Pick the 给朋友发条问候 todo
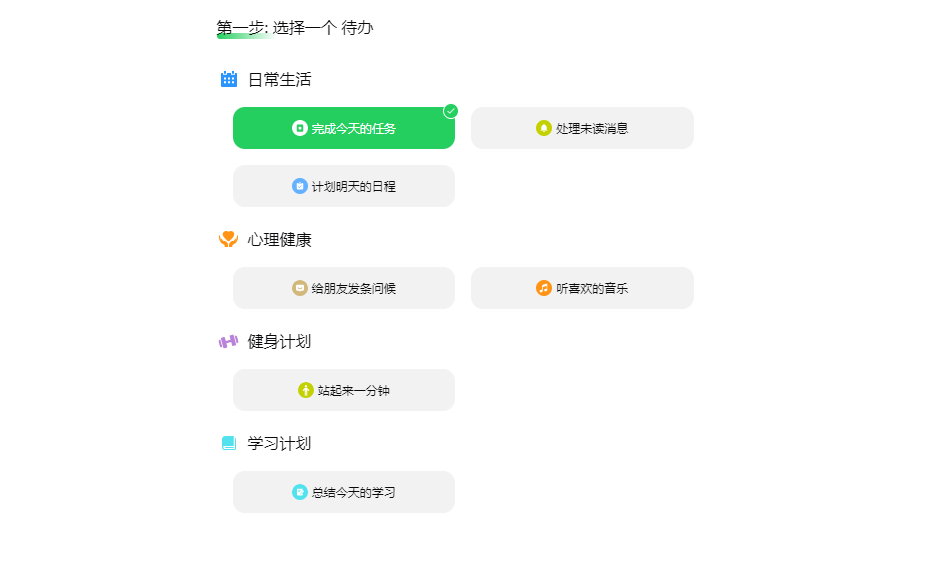This screenshot has height=565, width=934. point(344,288)
